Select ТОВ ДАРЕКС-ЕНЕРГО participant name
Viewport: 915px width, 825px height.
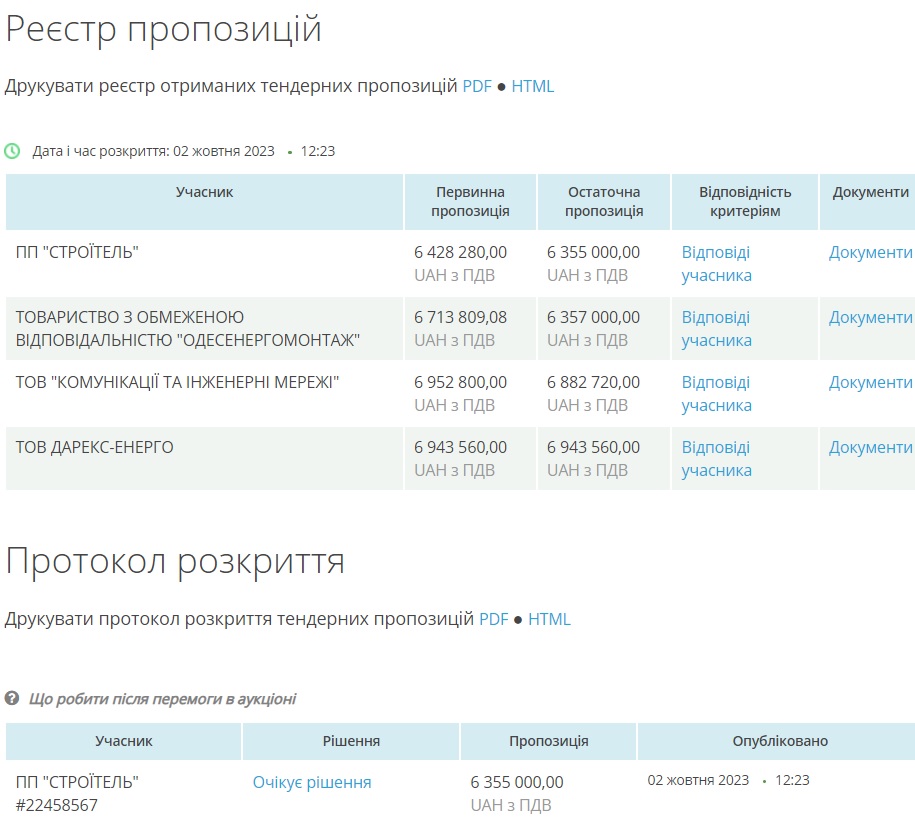coord(95,448)
